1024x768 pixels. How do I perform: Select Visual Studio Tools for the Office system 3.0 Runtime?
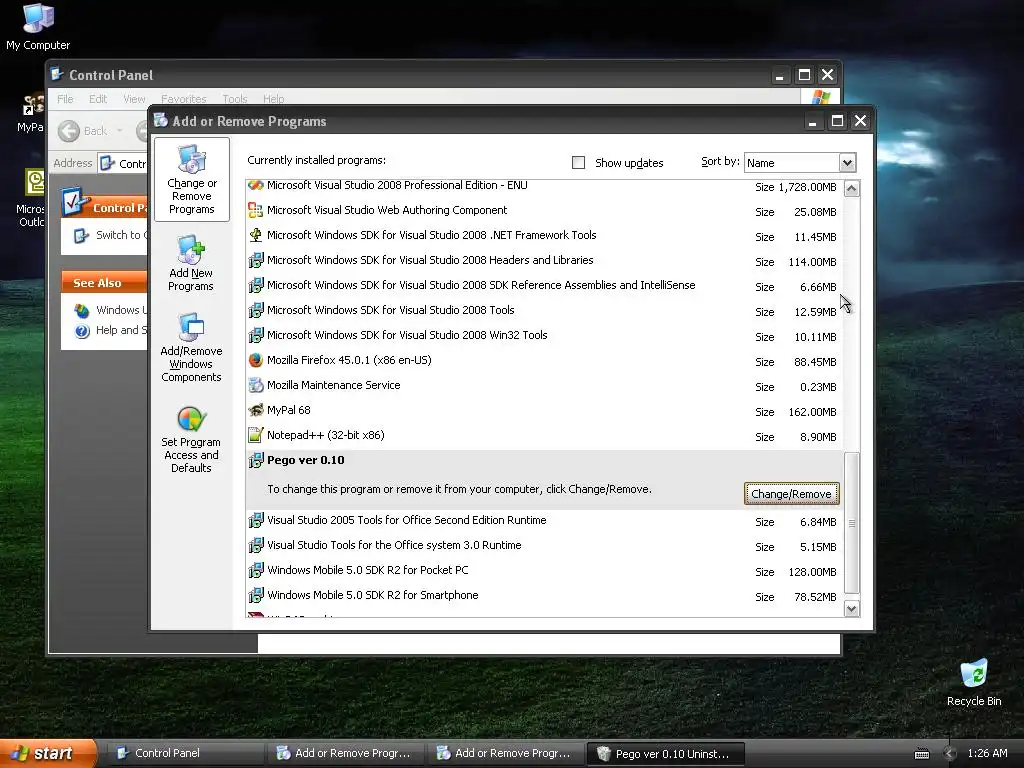coord(545,545)
